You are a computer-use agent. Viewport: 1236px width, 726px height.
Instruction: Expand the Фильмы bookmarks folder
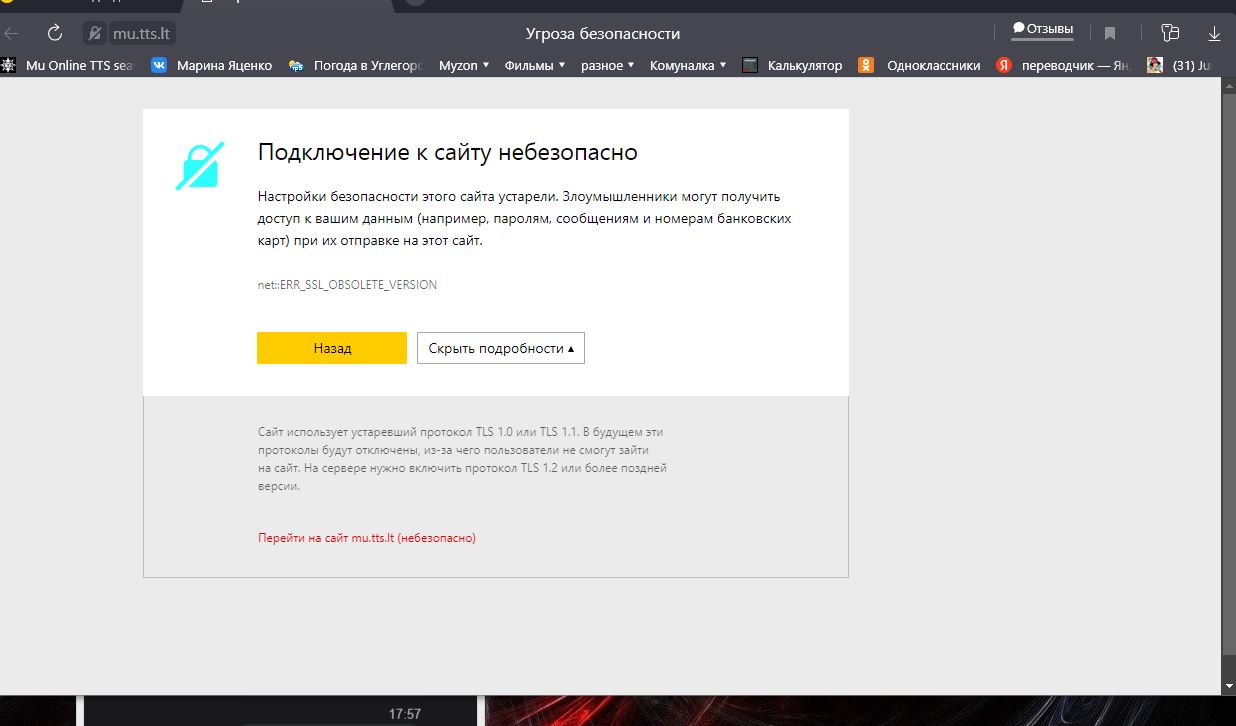coord(535,65)
